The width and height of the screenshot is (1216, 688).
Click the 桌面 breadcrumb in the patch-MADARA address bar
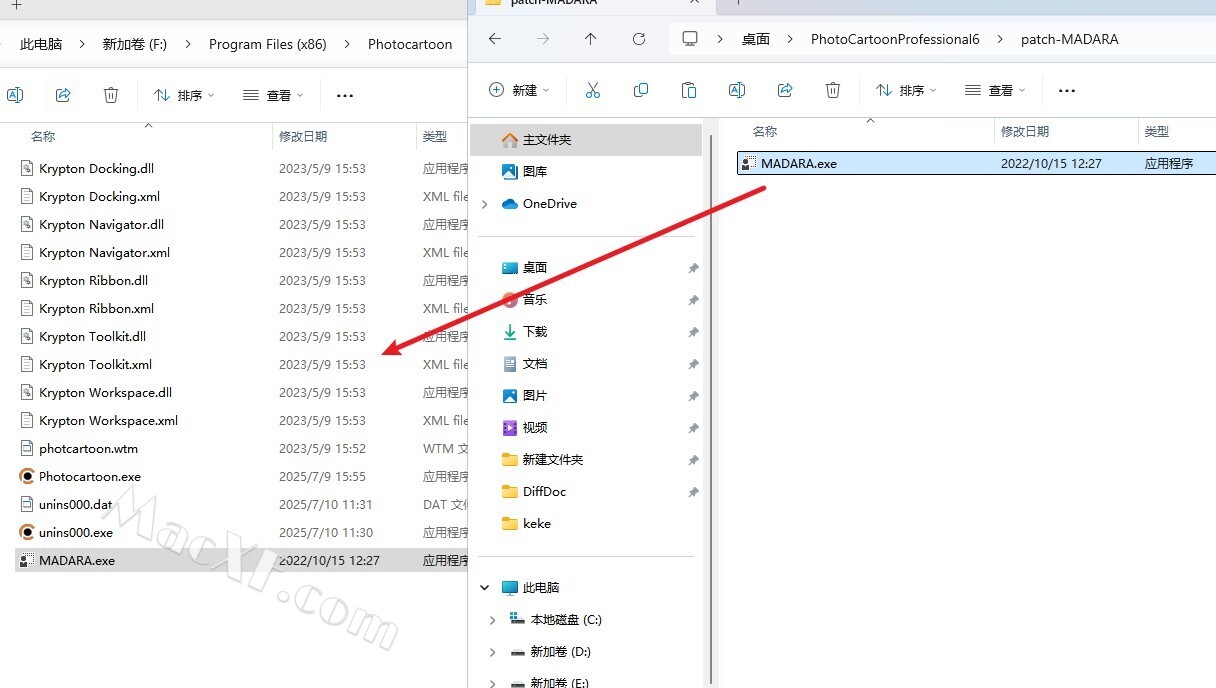756,39
